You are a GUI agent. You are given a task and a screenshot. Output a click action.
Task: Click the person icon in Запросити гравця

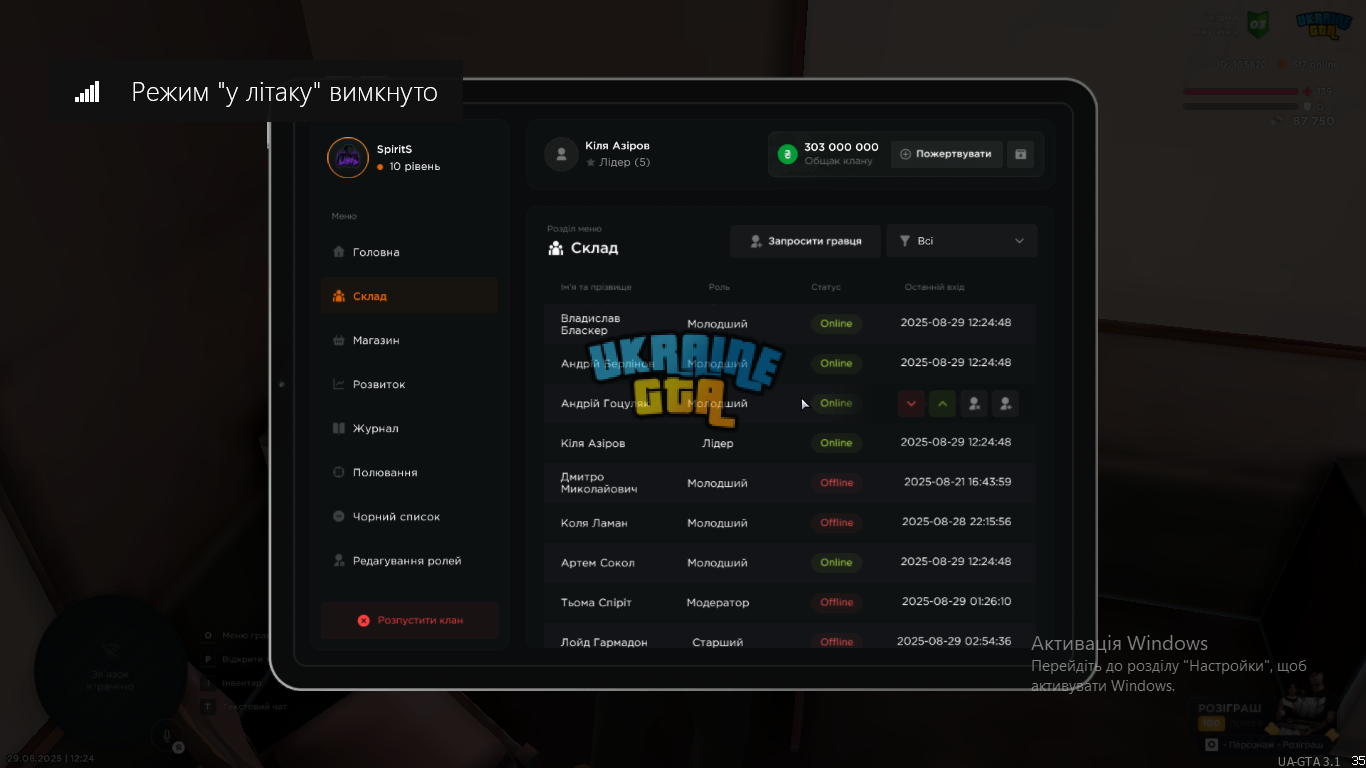[757, 241]
